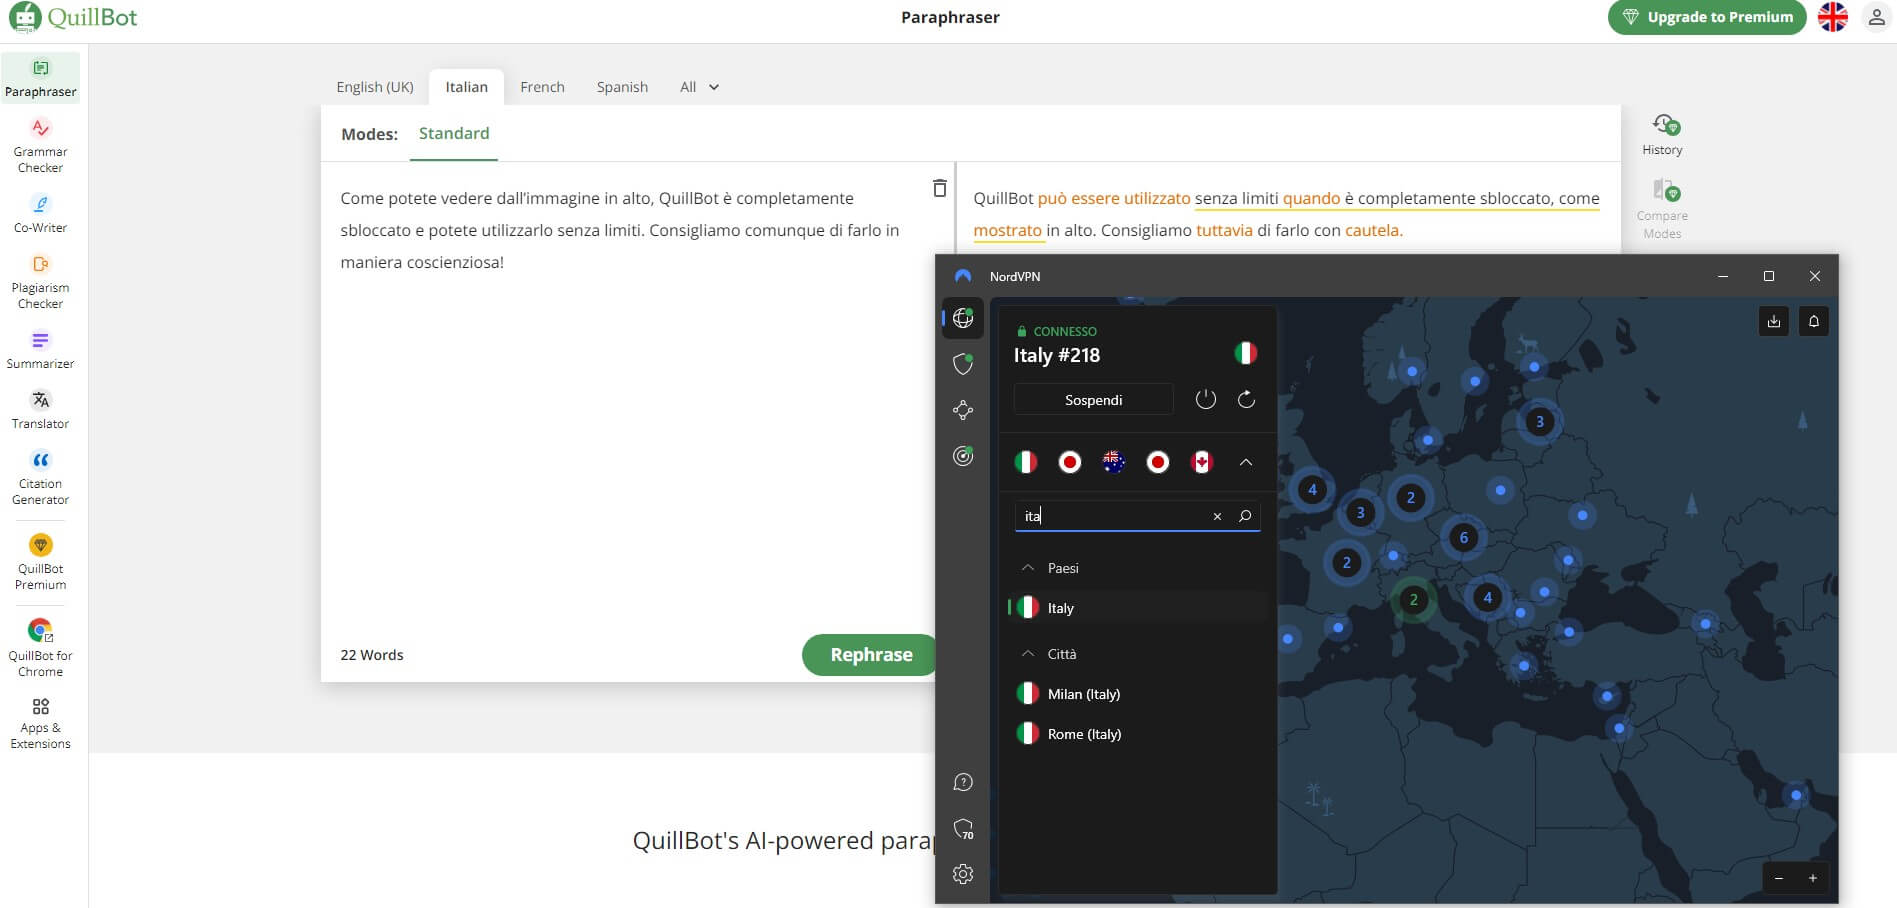Select the Italy flag in recent connections
Viewport: 1897px width, 908px height.
click(1025, 462)
